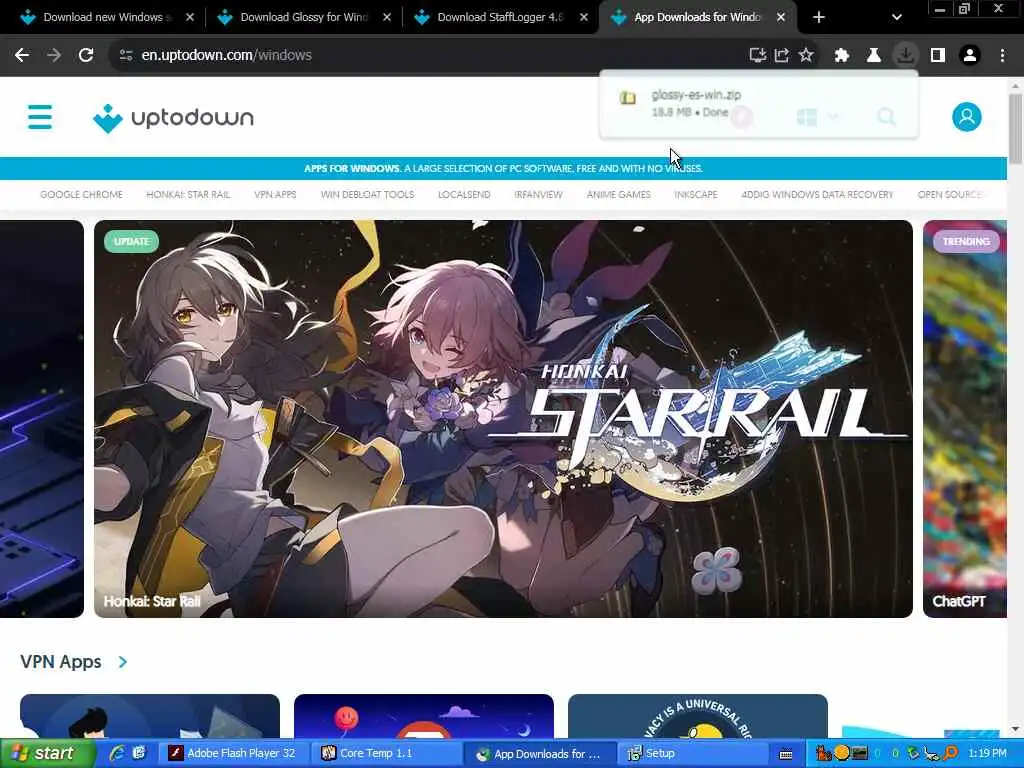Expand the tab search chevron
Viewport: 1024px width, 768px height.
click(x=897, y=18)
